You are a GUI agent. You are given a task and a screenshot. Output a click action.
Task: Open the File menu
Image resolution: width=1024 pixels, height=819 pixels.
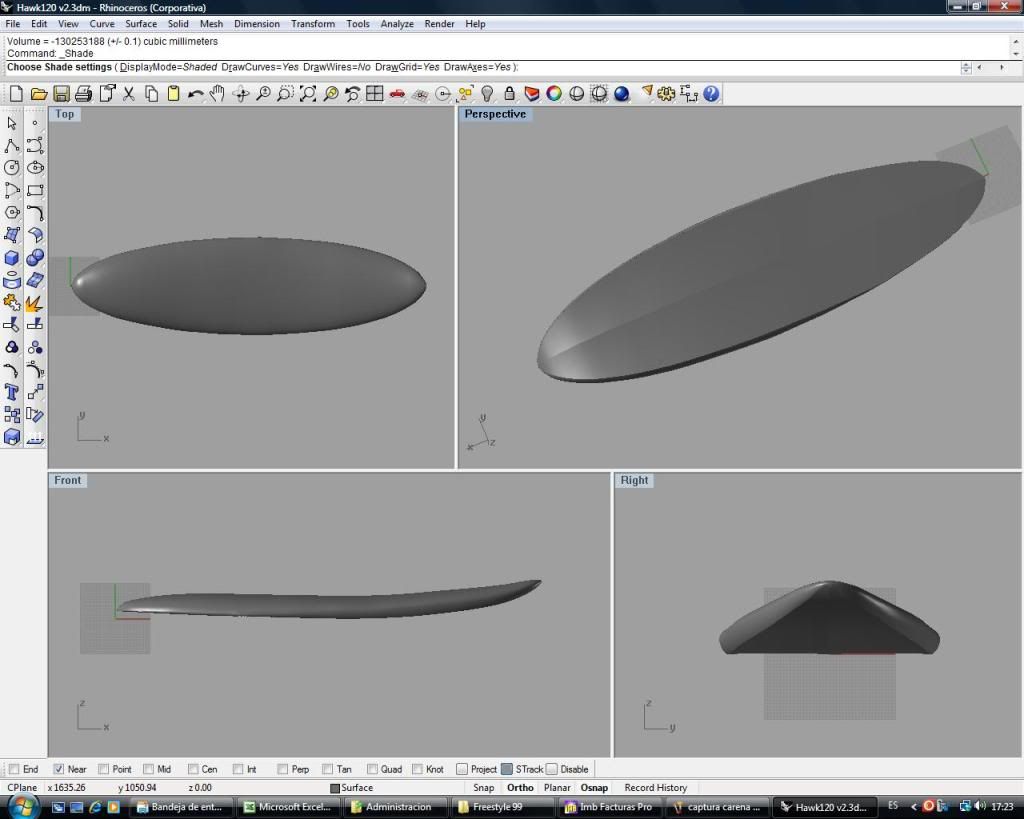pyautogui.click(x=12, y=24)
